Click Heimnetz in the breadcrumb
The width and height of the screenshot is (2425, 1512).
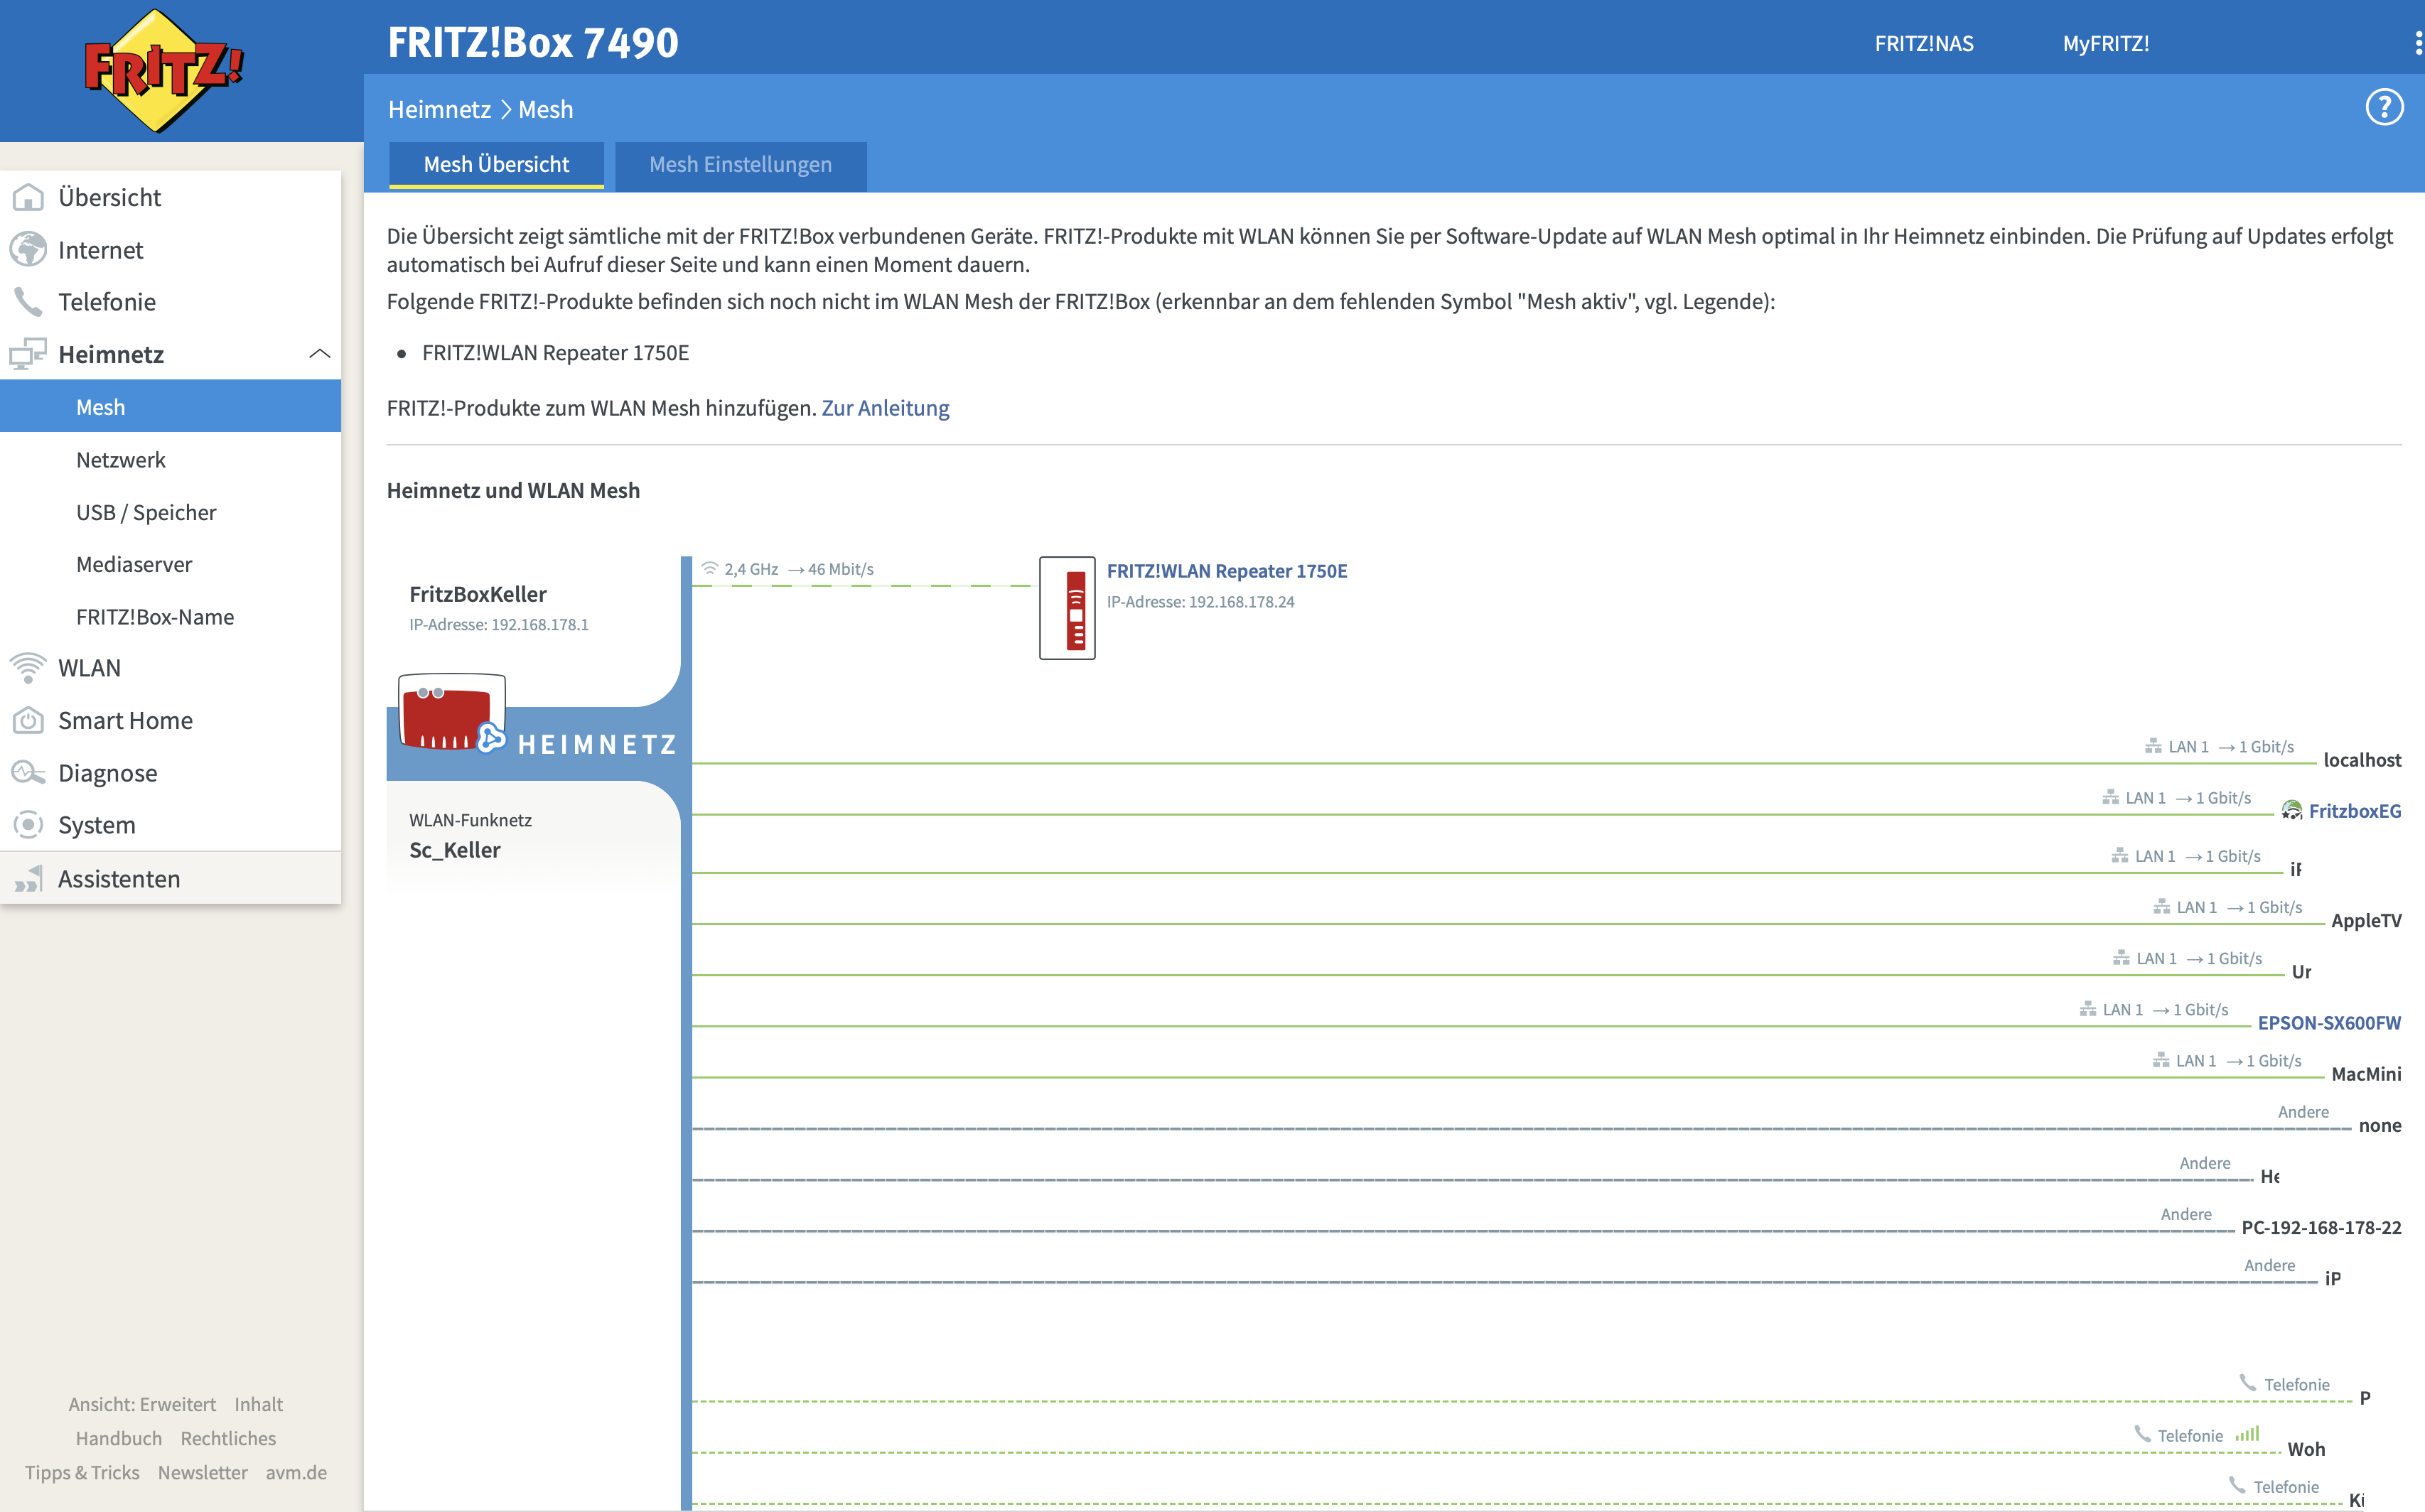(439, 109)
